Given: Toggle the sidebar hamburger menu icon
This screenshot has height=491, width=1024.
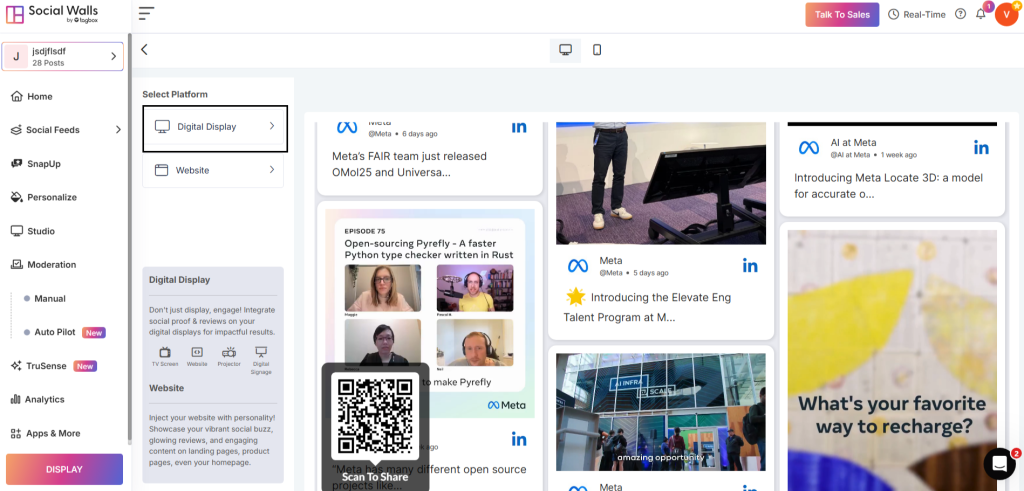Looking at the screenshot, I should click(146, 13).
